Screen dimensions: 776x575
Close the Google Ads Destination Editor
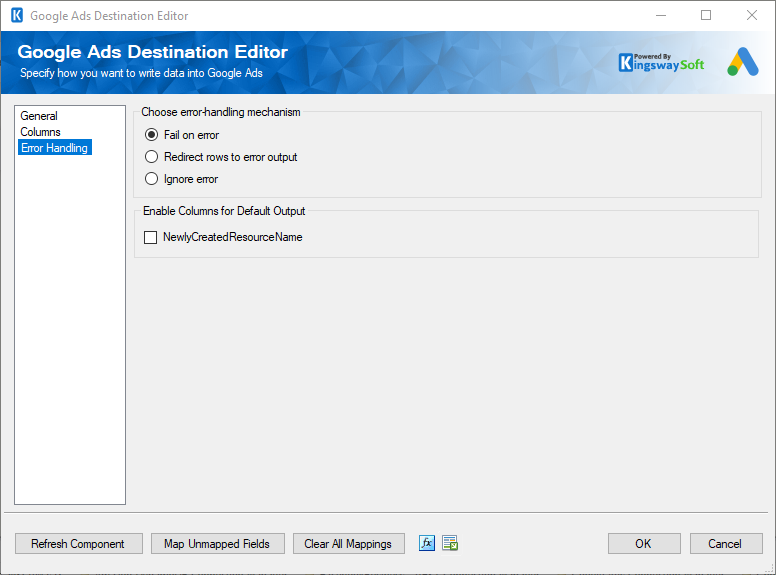coord(752,15)
